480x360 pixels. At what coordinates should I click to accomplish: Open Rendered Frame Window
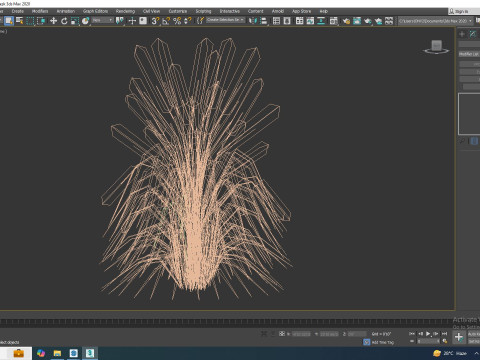357,21
